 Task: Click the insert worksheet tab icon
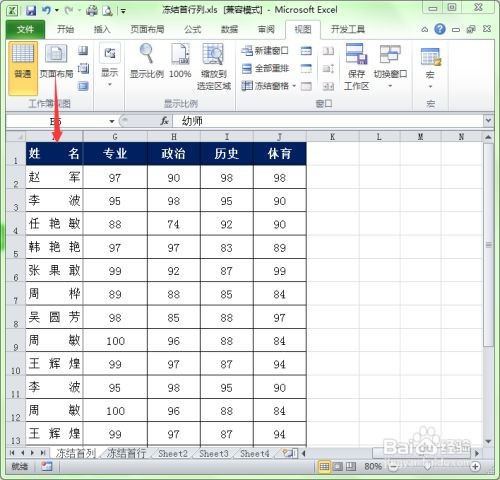(x=289, y=453)
